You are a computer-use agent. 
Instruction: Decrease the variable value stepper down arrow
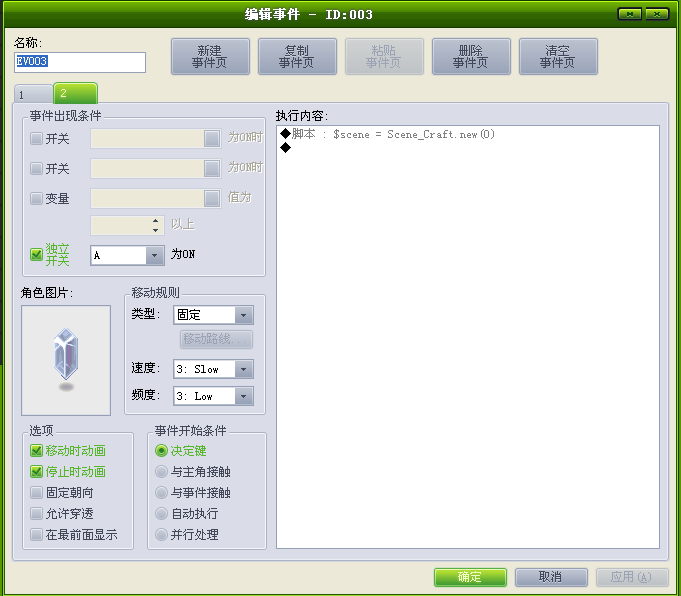coord(155,230)
